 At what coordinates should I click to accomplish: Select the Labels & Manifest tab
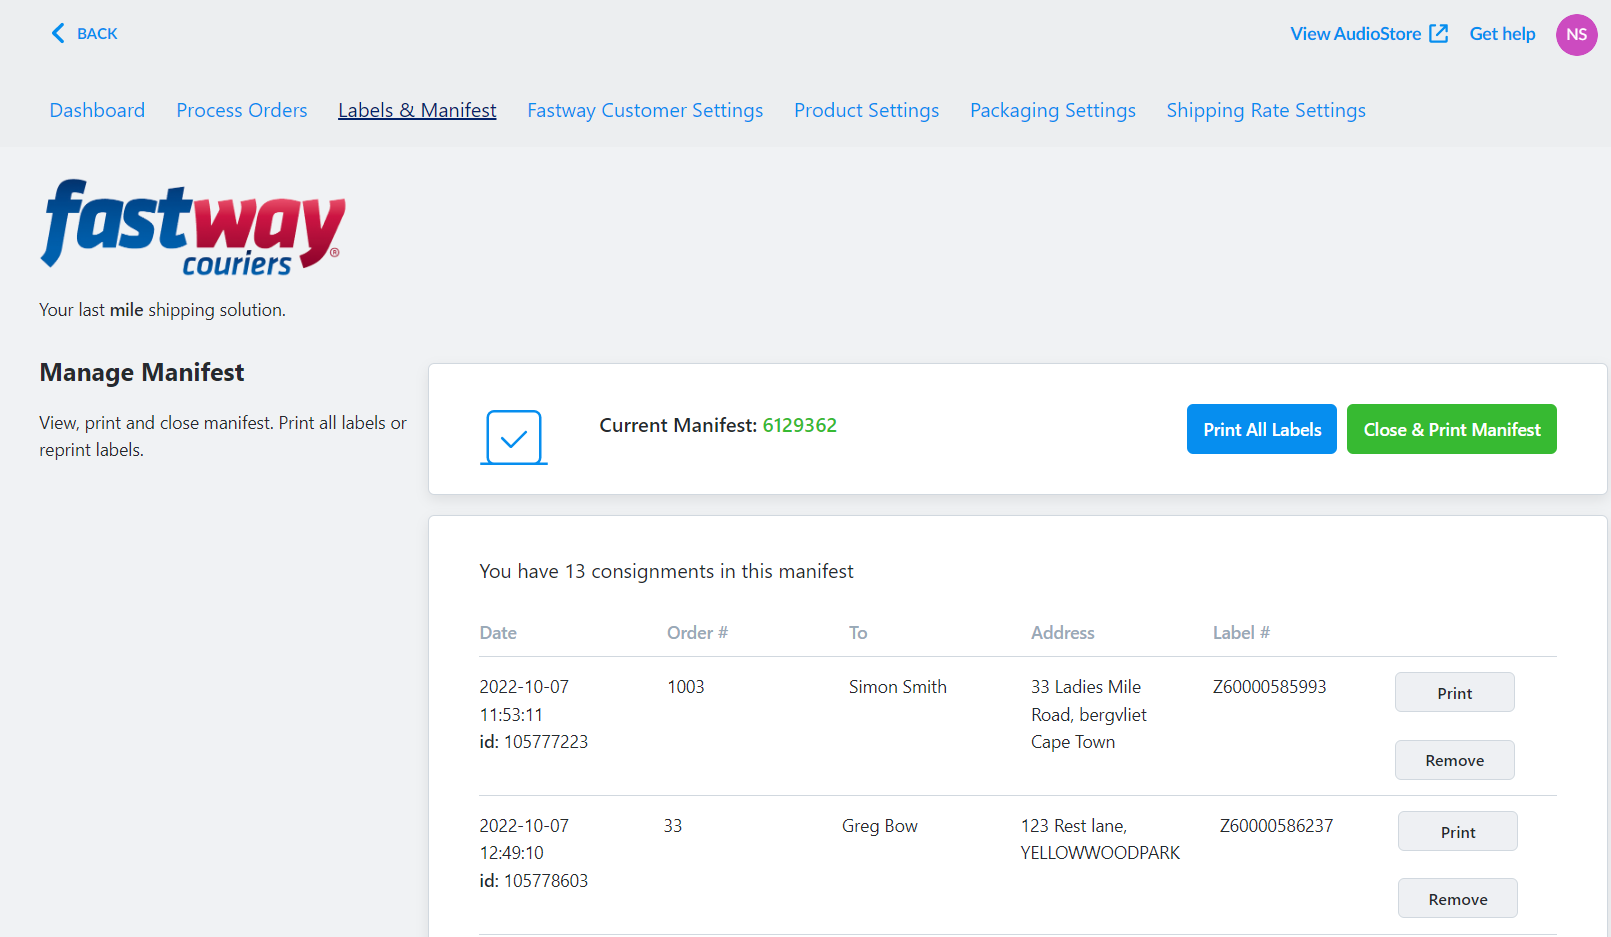point(417,110)
